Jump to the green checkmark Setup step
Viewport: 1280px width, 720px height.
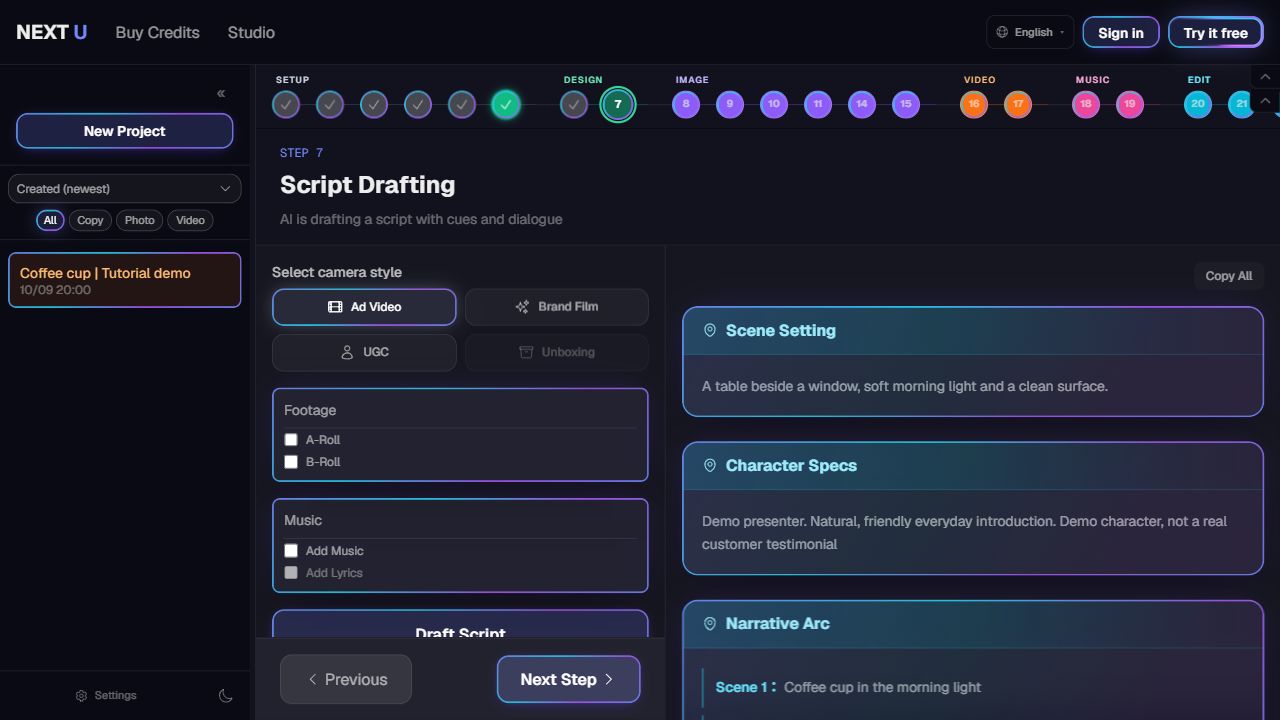506,104
